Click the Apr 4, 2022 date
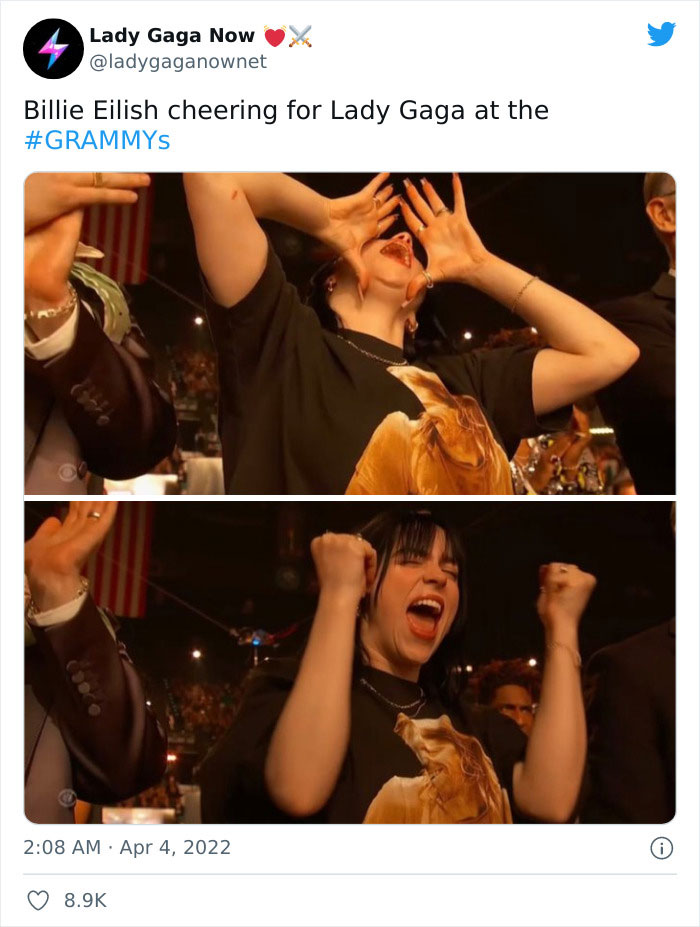This screenshot has width=700, height=927. tap(175, 847)
